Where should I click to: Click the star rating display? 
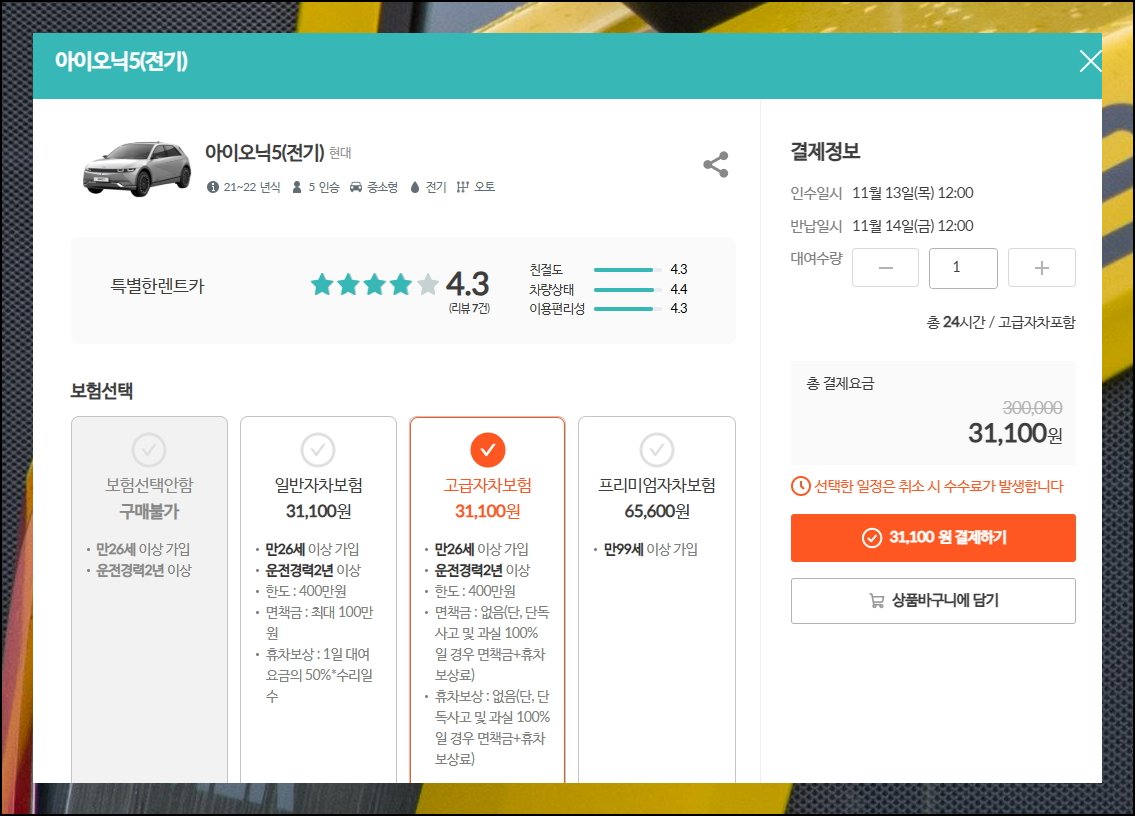point(374,285)
